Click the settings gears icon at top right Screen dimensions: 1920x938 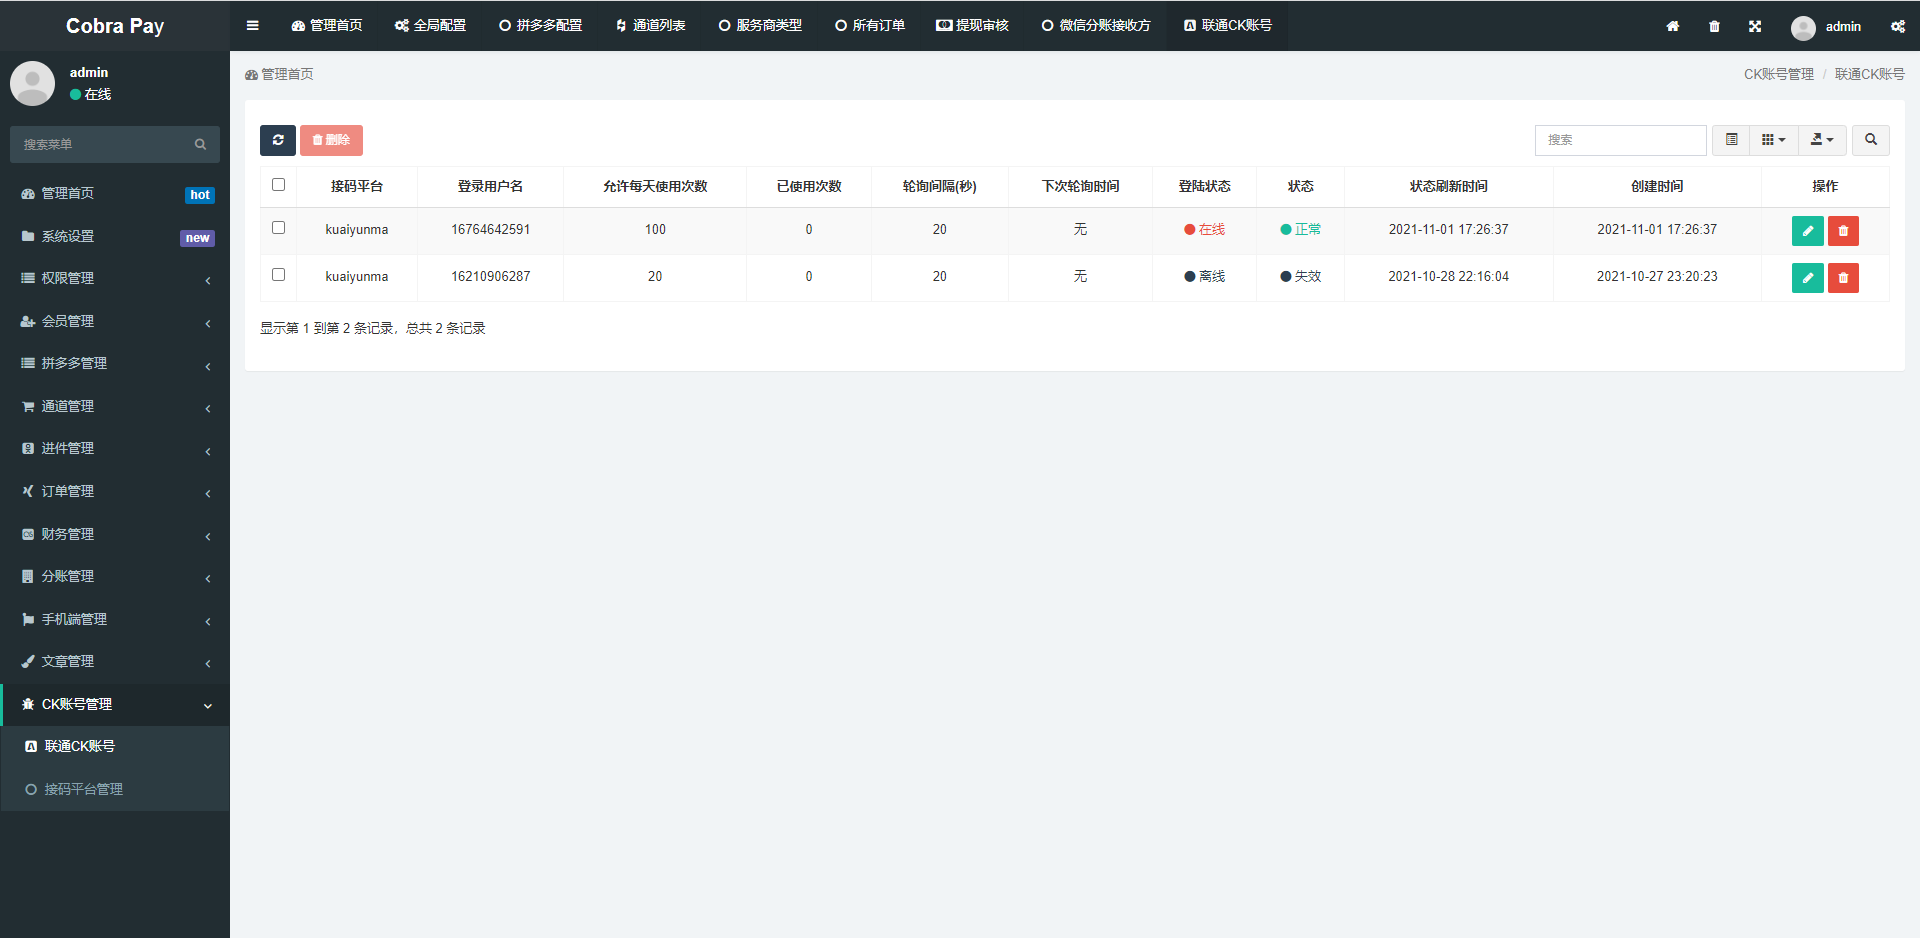click(x=1897, y=27)
